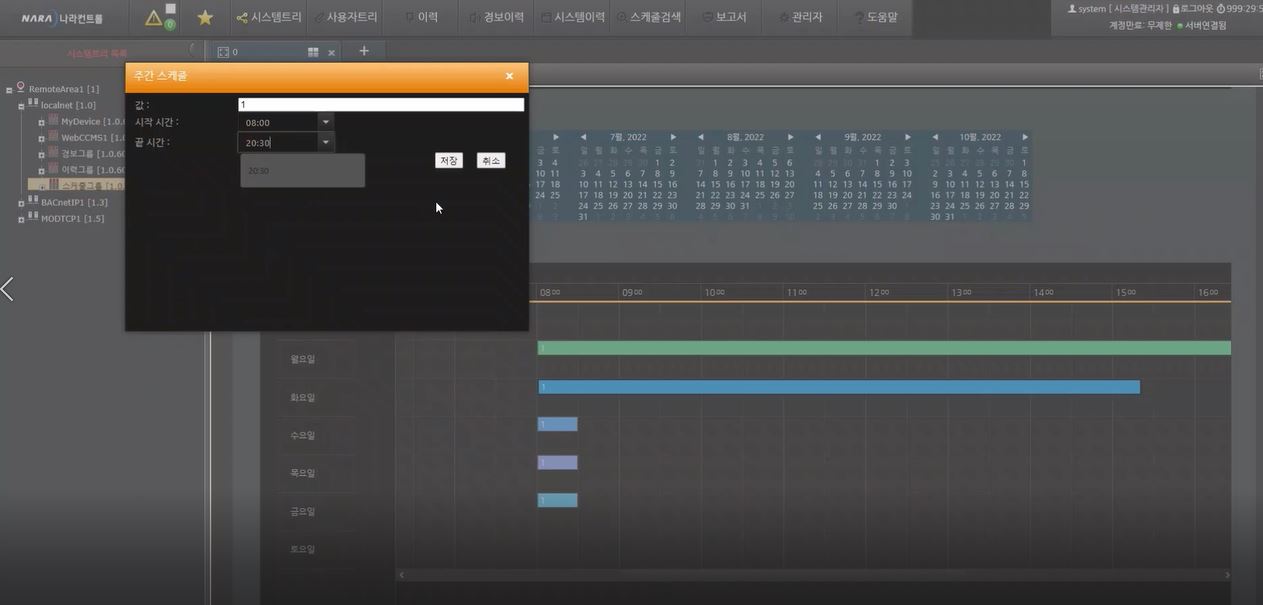The width and height of the screenshot is (1263, 605).
Task: Select the 20:30 suggestion in the list
Action: click(302, 171)
